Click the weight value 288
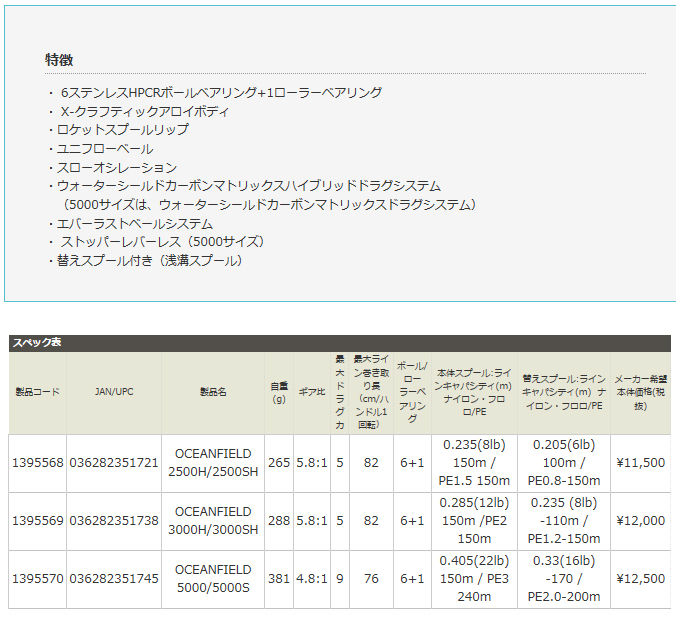This screenshot has width=680, height=626. [x=279, y=521]
